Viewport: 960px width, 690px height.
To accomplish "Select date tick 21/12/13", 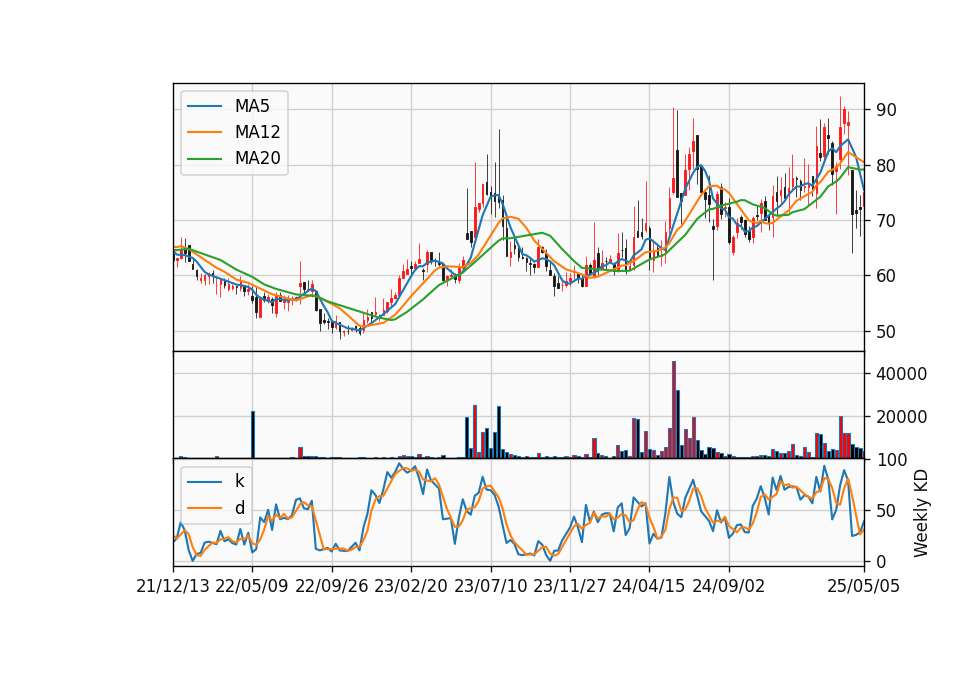I will pyautogui.click(x=173, y=587).
